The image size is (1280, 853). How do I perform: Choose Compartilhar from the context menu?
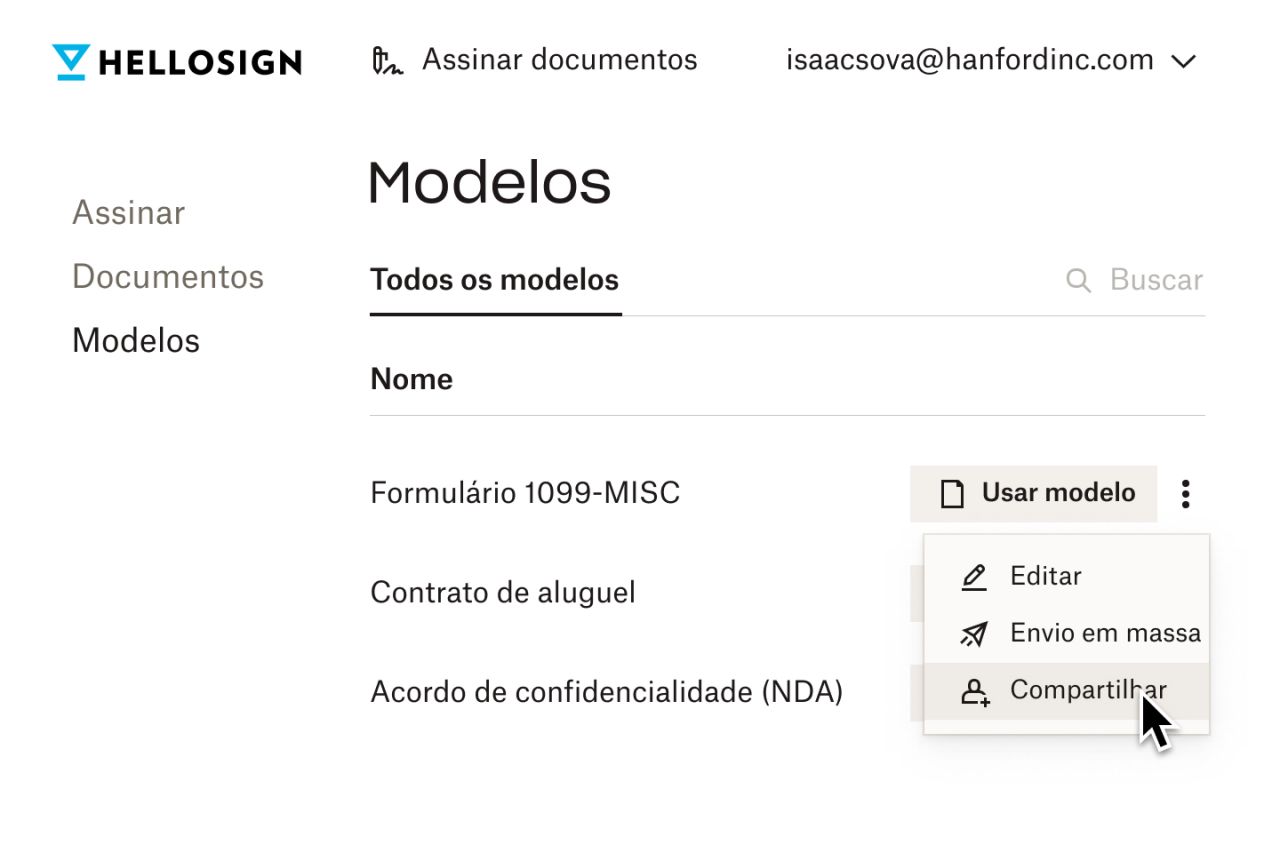[1087, 690]
